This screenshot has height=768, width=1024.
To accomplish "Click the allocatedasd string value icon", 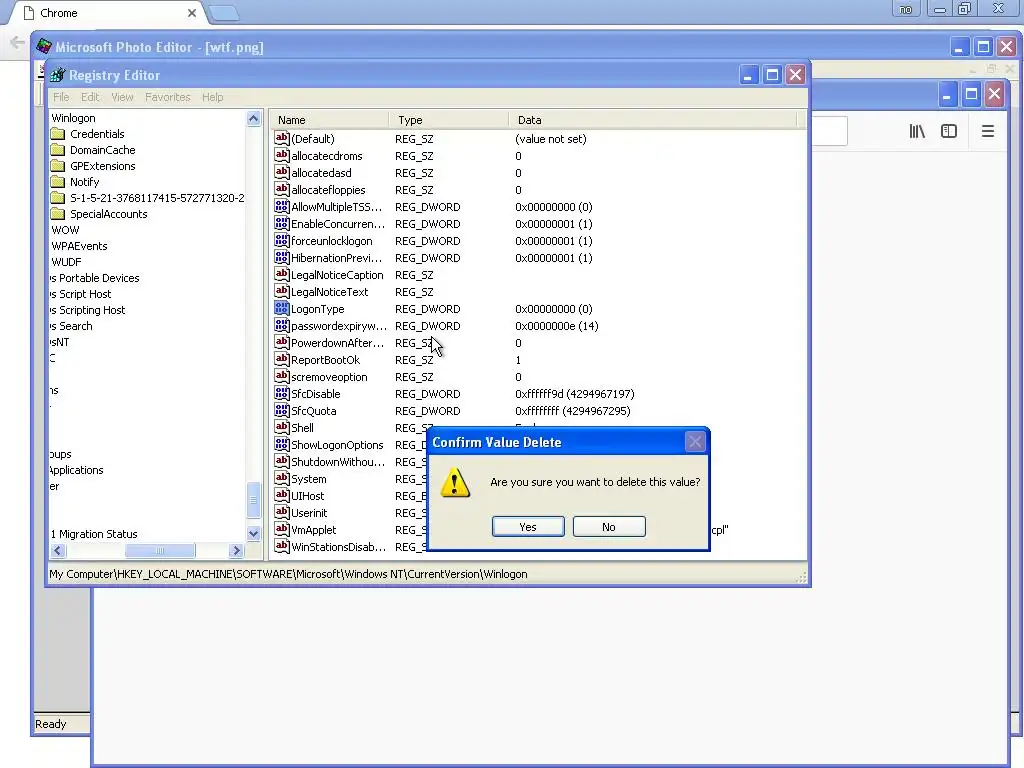I will [x=281, y=172].
